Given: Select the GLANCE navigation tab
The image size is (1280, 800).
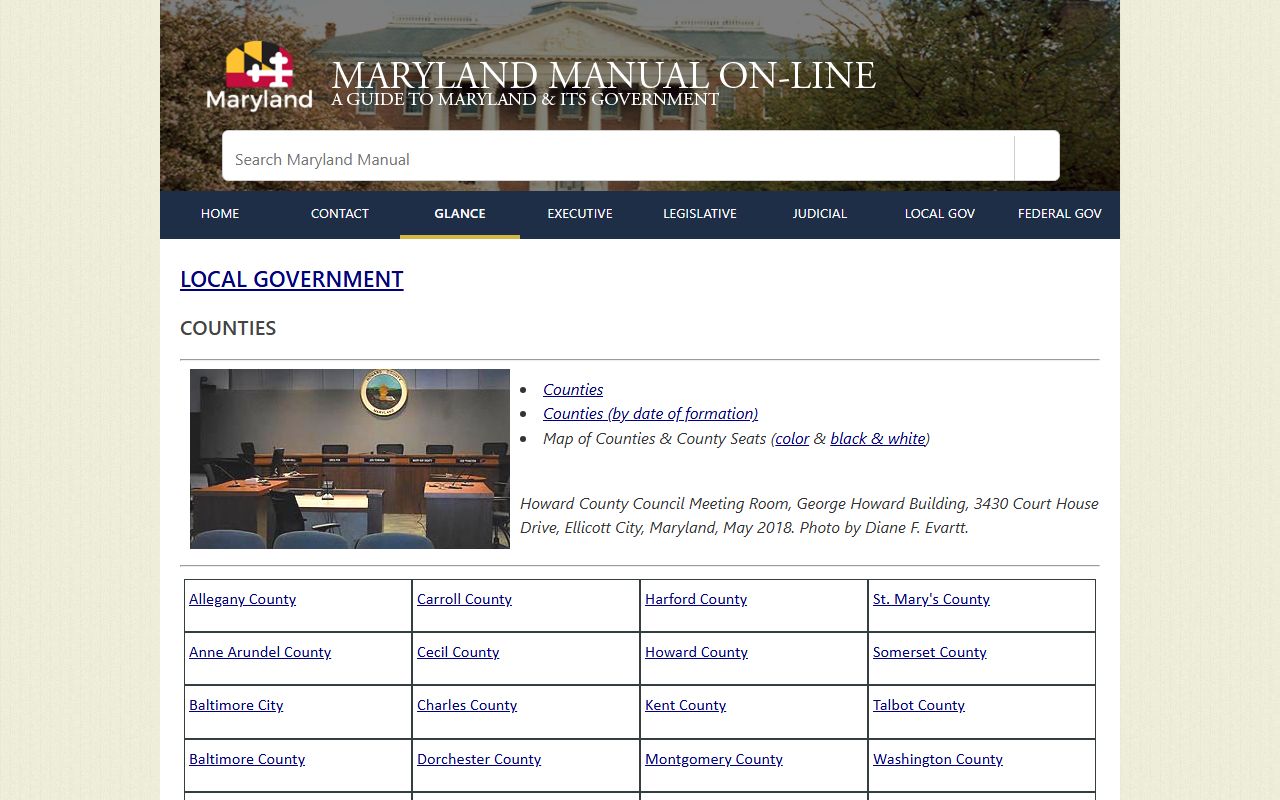Looking at the screenshot, I should (460, 214).
